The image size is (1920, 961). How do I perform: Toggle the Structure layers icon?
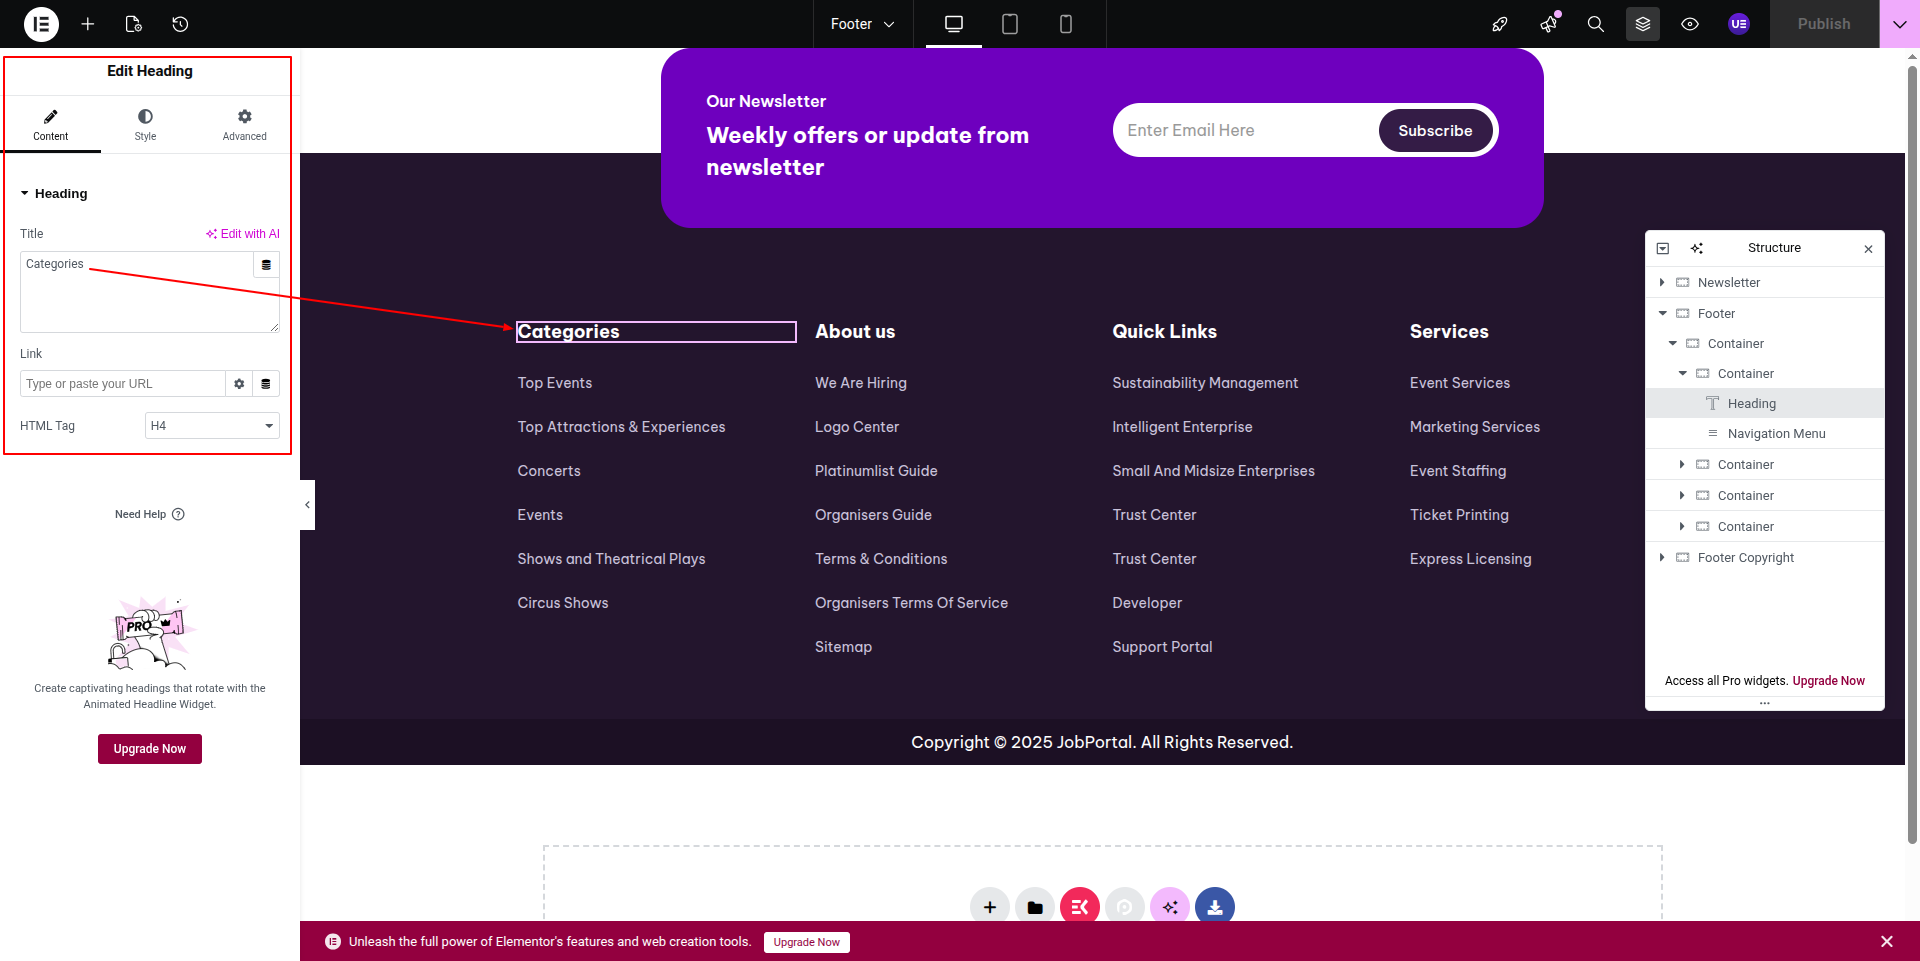pyautogui.click(x=1642, y=24)
